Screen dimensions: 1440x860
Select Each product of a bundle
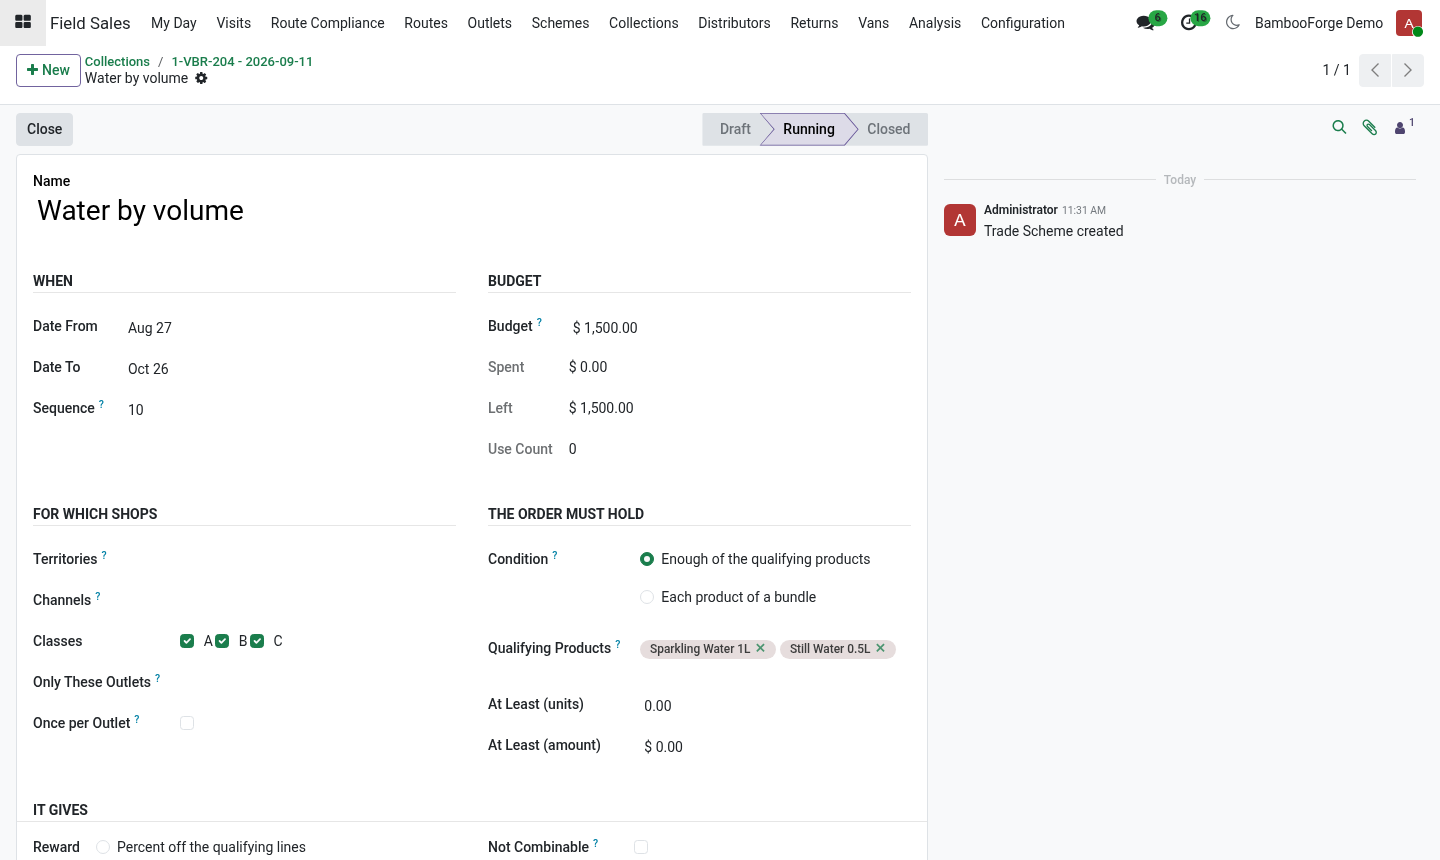click(647, 597)
